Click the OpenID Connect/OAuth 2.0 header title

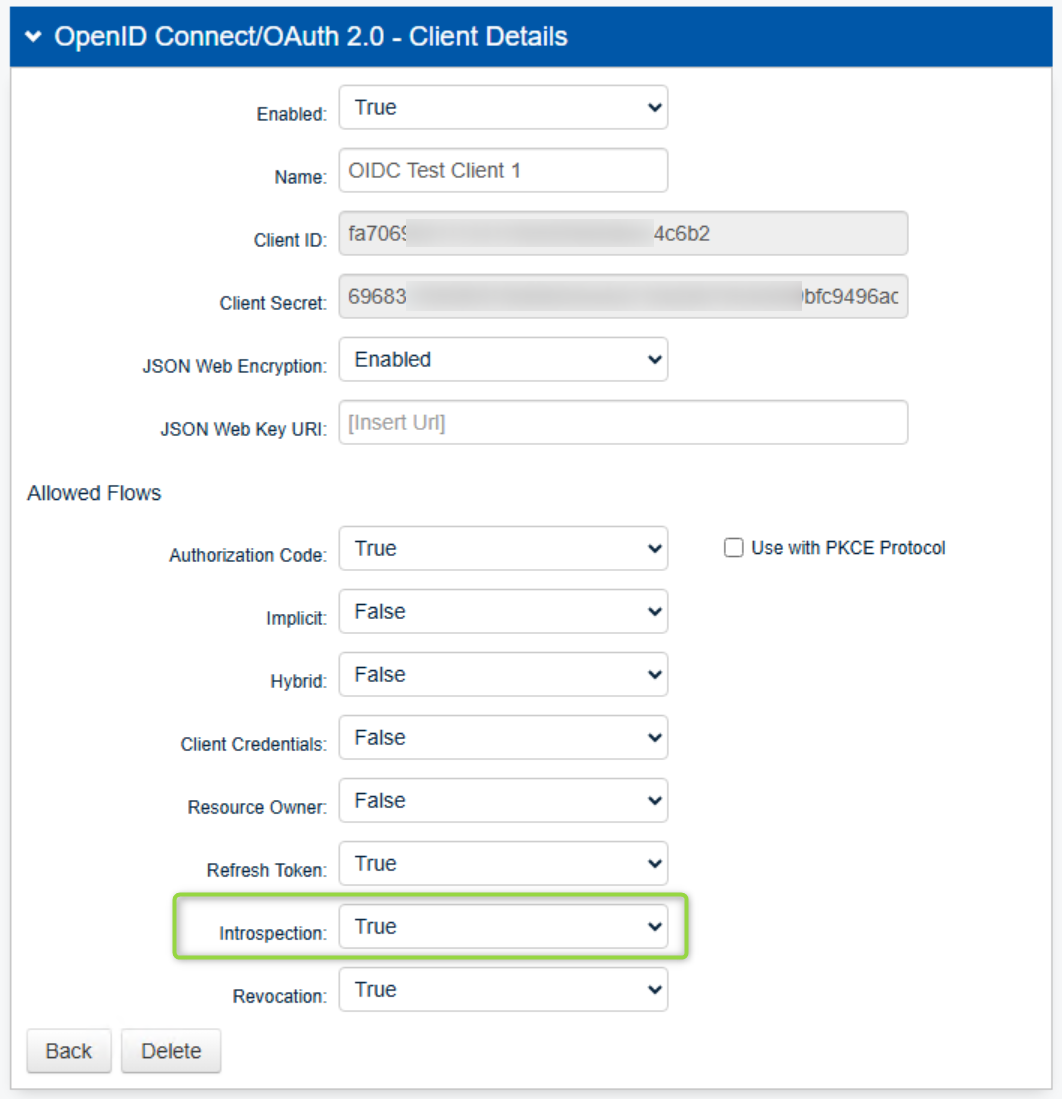[311, 36]
